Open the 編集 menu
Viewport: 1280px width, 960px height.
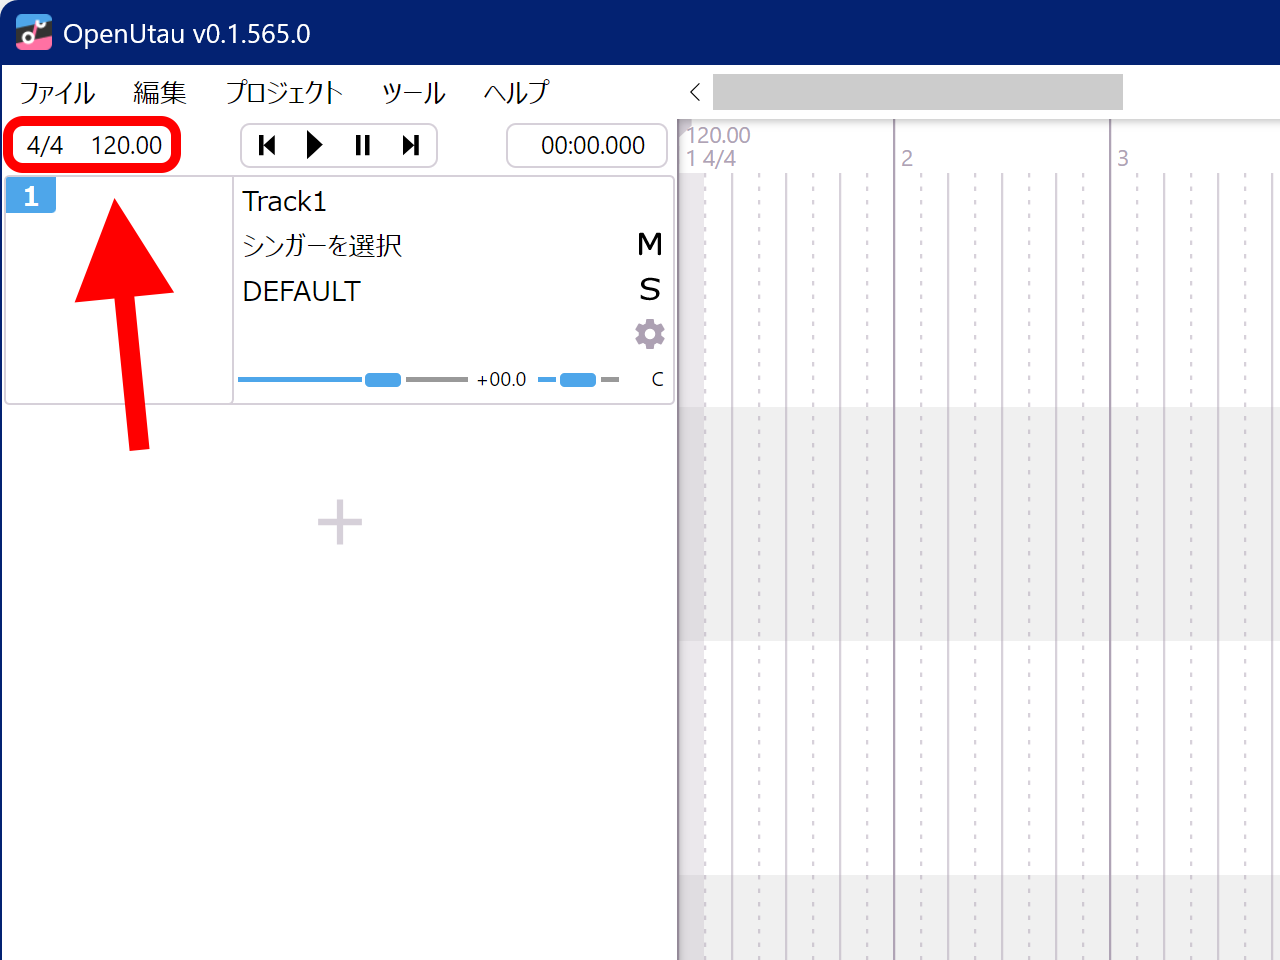tap(160, 93)
